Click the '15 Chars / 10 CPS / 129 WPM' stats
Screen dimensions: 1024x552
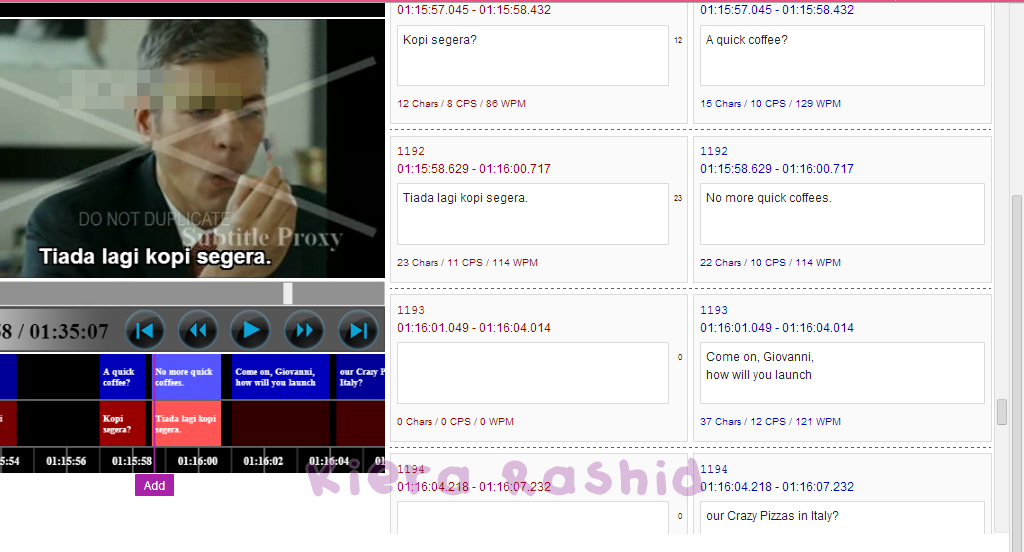point(771,104)
